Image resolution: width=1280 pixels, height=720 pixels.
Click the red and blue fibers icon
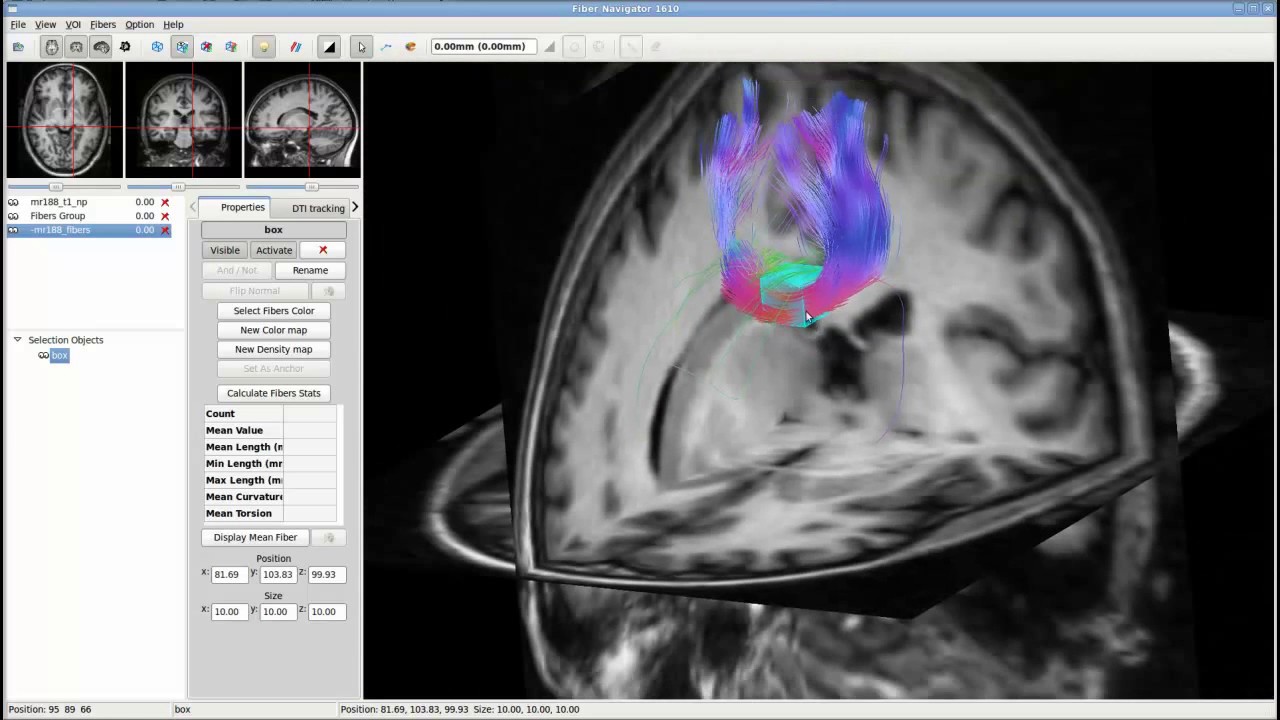[x=296, y=47]
